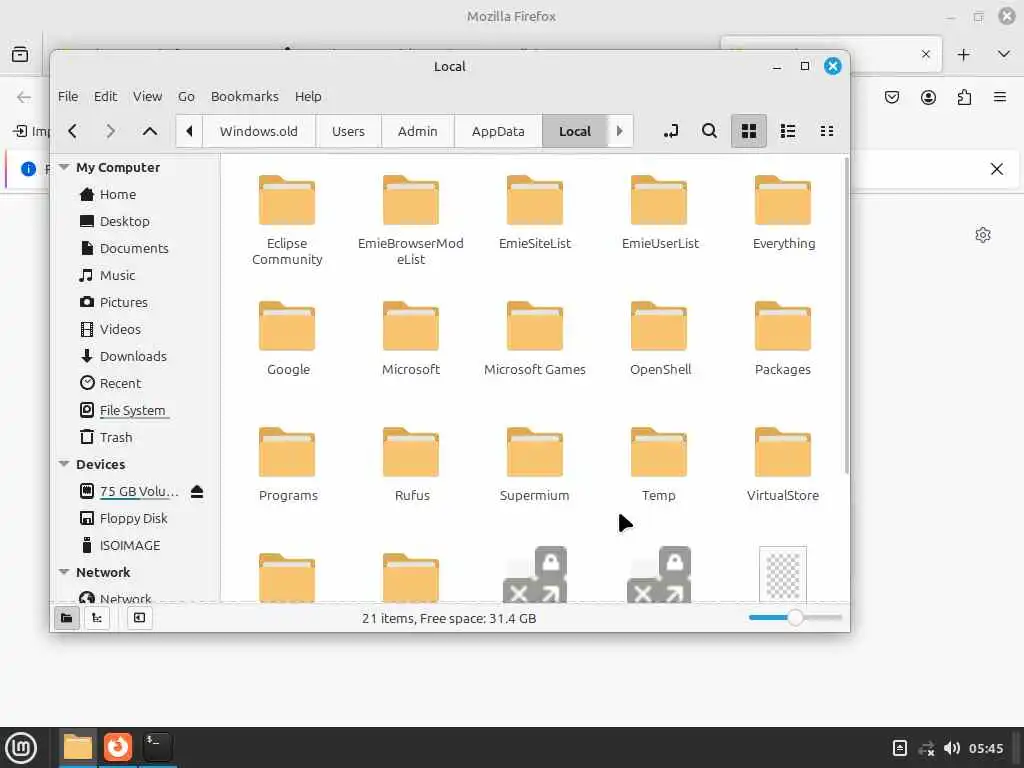Jump to Windows.old in path bar

(x=259, y=131)
